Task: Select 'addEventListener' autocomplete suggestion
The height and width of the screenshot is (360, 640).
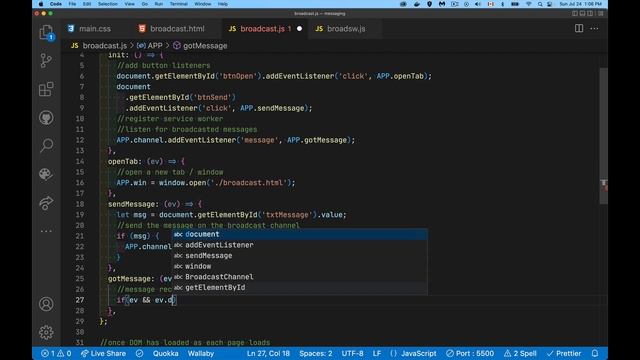Action: [x=300, y=245]
